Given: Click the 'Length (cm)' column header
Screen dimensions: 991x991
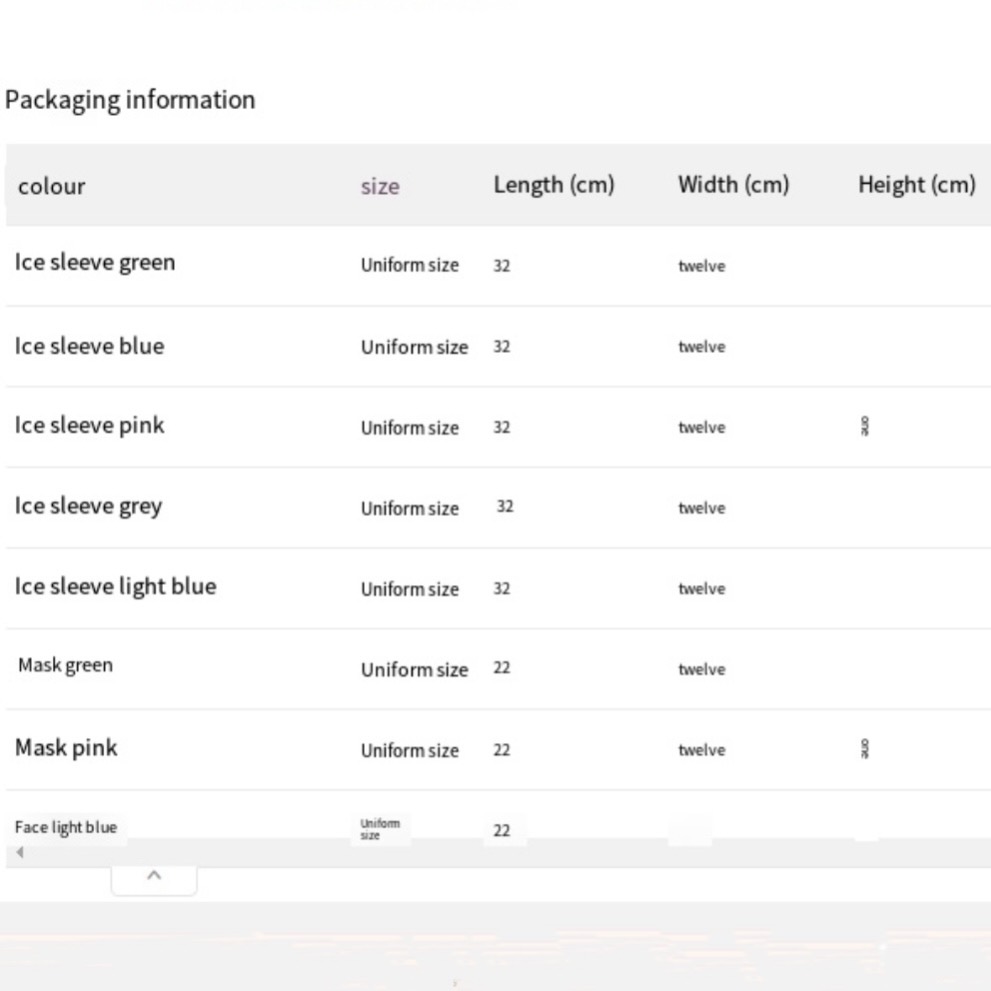Looking at the screenshot, I should click(553, 185).
